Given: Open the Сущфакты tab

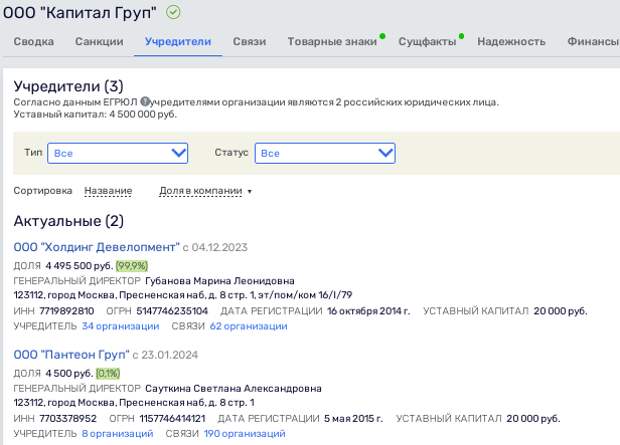Looking at the screenshot, I should [427, 42].
